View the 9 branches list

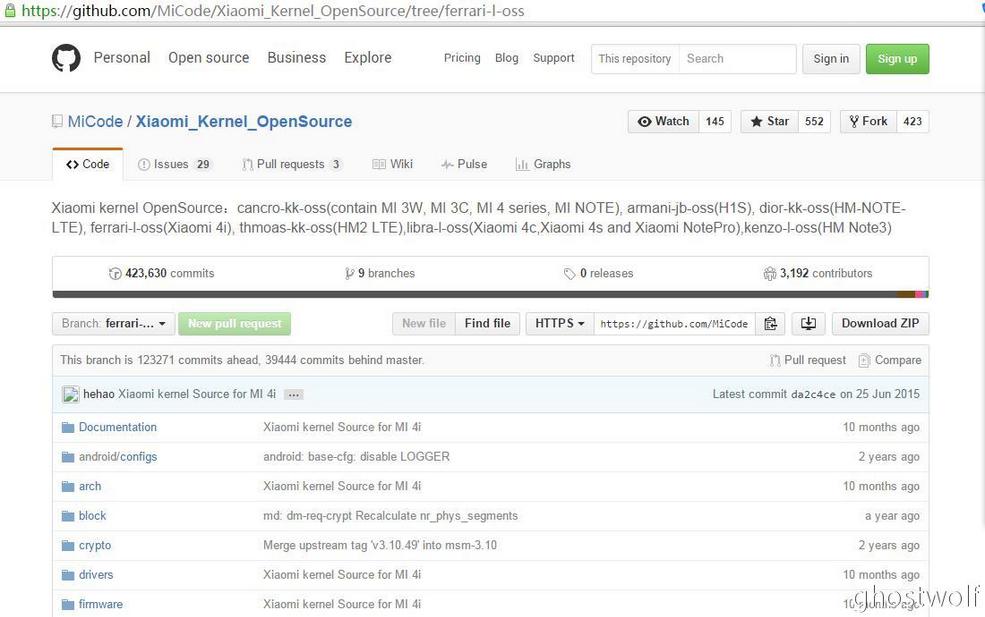pyautogui.click(x=379, y=273)
